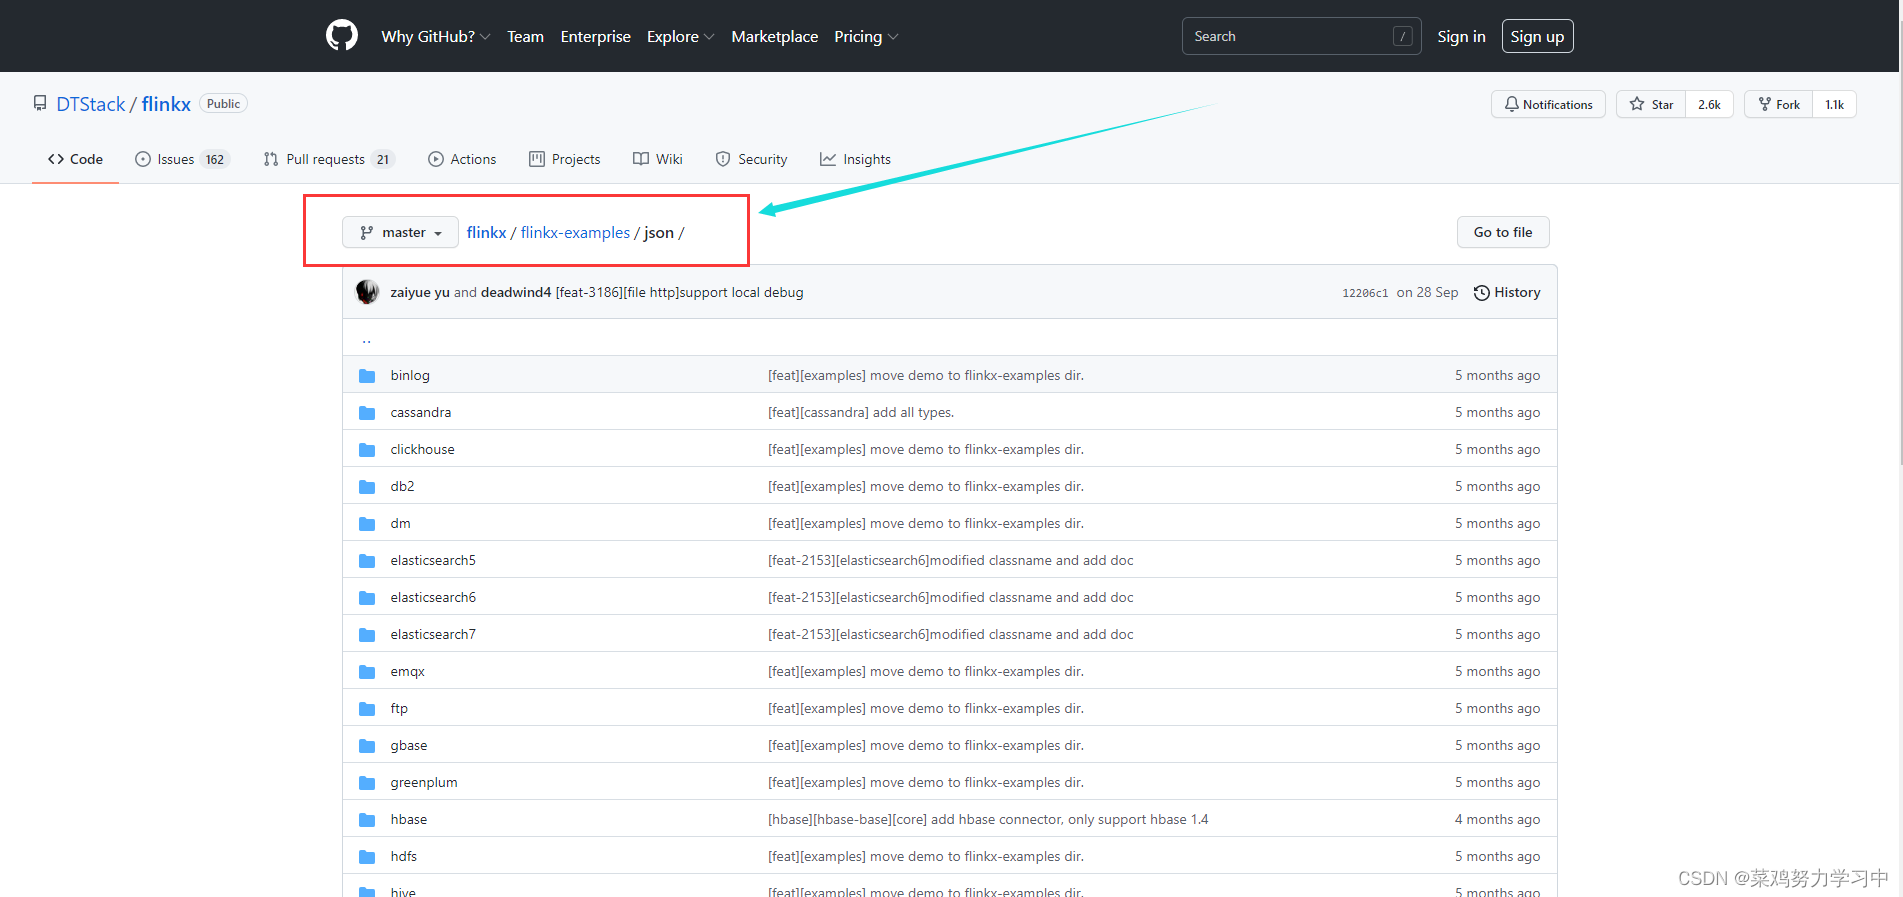Switch to the Pull requests tab
The image size is (1903, 897).
click(x=329, y=159)
